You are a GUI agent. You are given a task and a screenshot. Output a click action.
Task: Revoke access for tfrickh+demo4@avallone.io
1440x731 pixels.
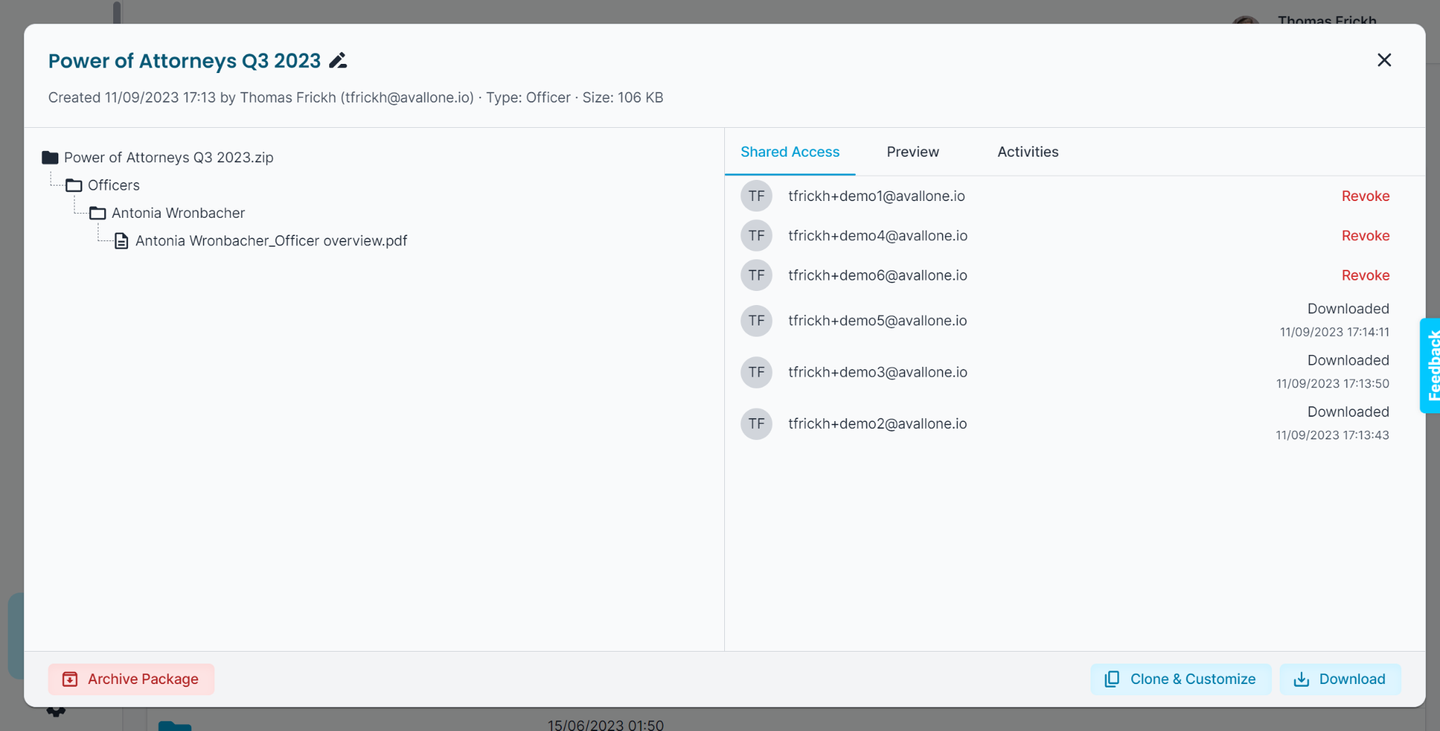1365,236
